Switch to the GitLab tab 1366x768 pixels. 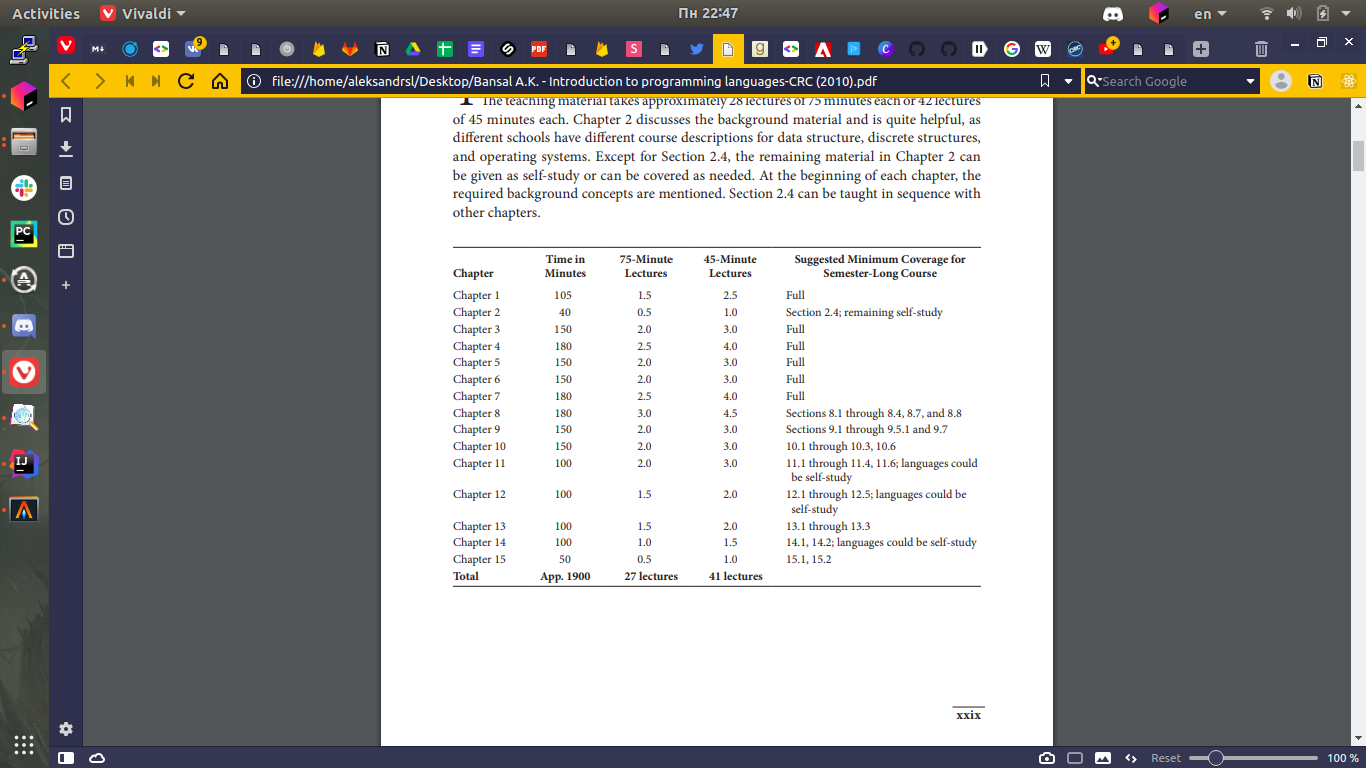point(350,48)
